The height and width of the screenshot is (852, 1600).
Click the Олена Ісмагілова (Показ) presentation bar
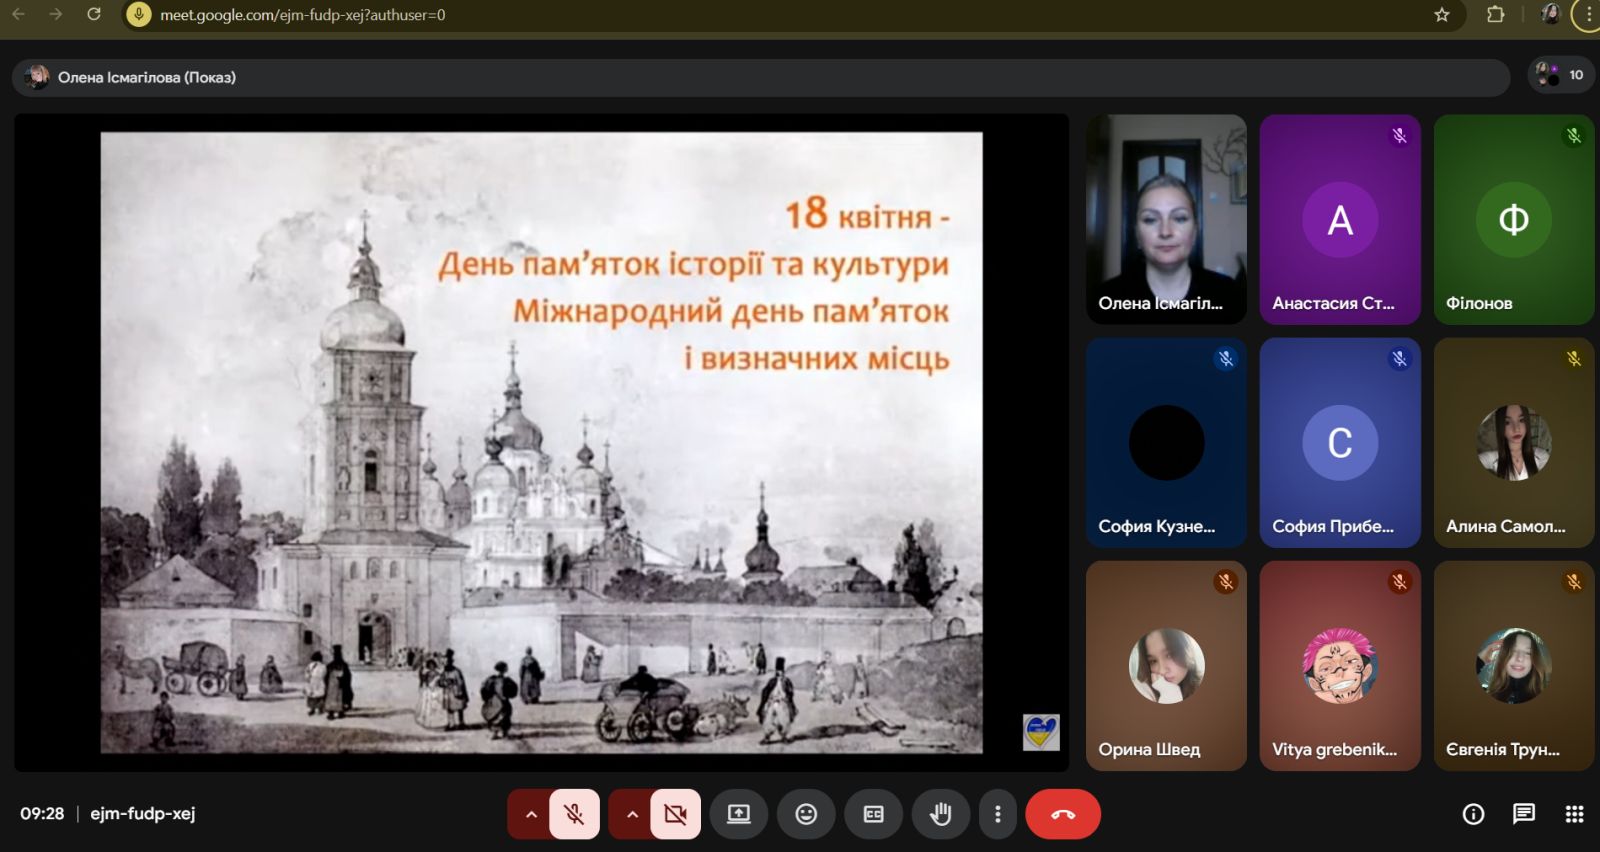(760, 77)
